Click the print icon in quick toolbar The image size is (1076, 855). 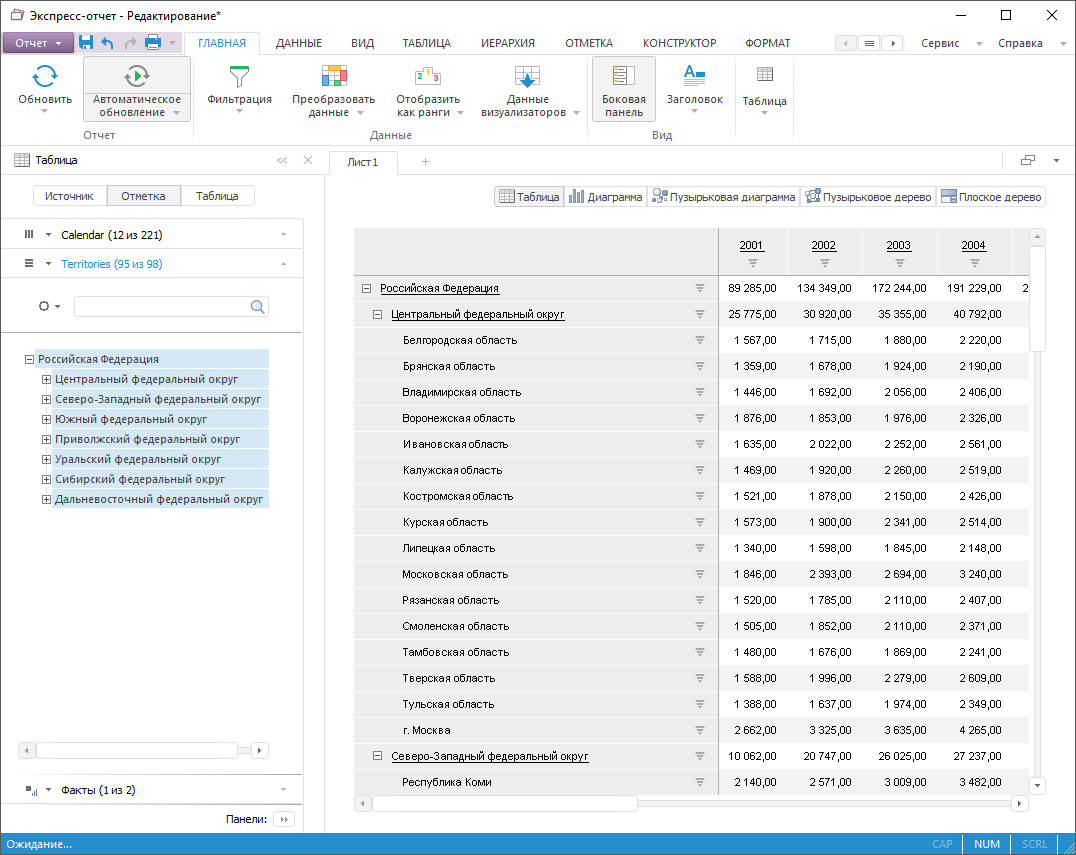(153, 42)
